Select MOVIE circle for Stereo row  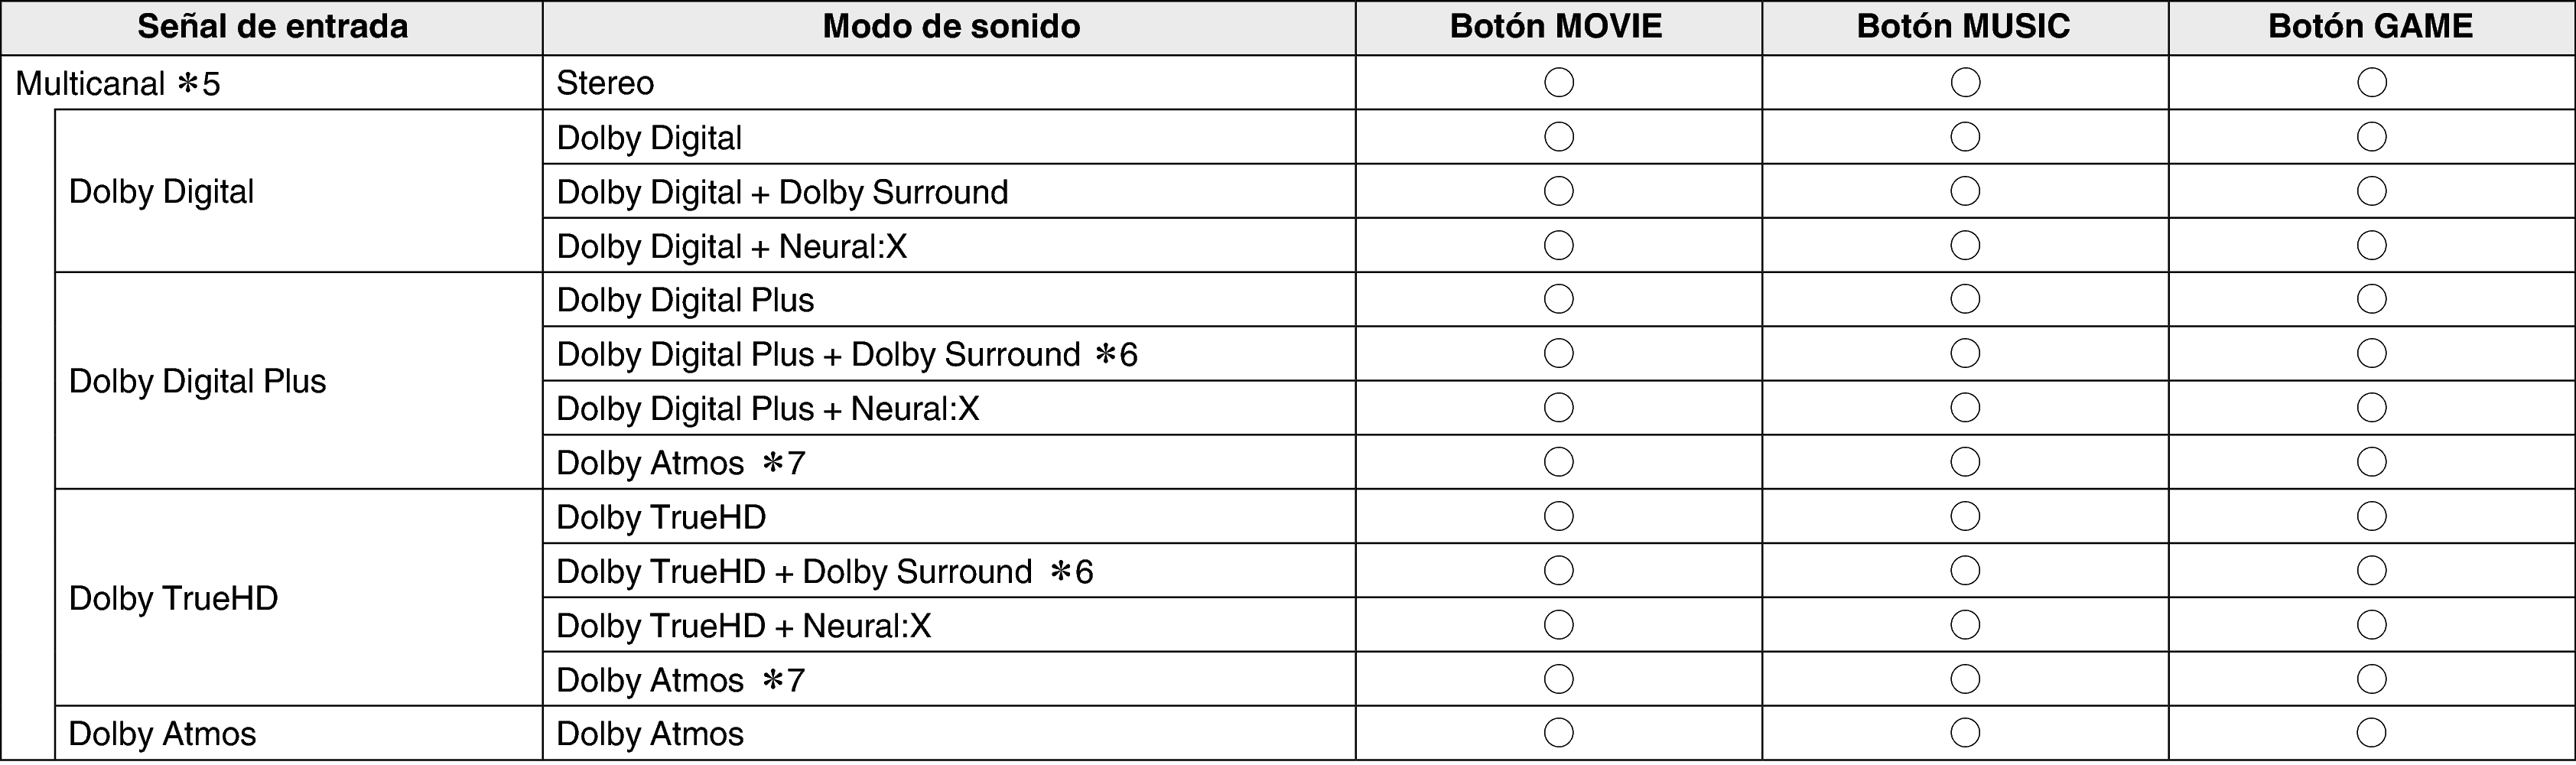pyautogui.click(x=1558, y=82)
